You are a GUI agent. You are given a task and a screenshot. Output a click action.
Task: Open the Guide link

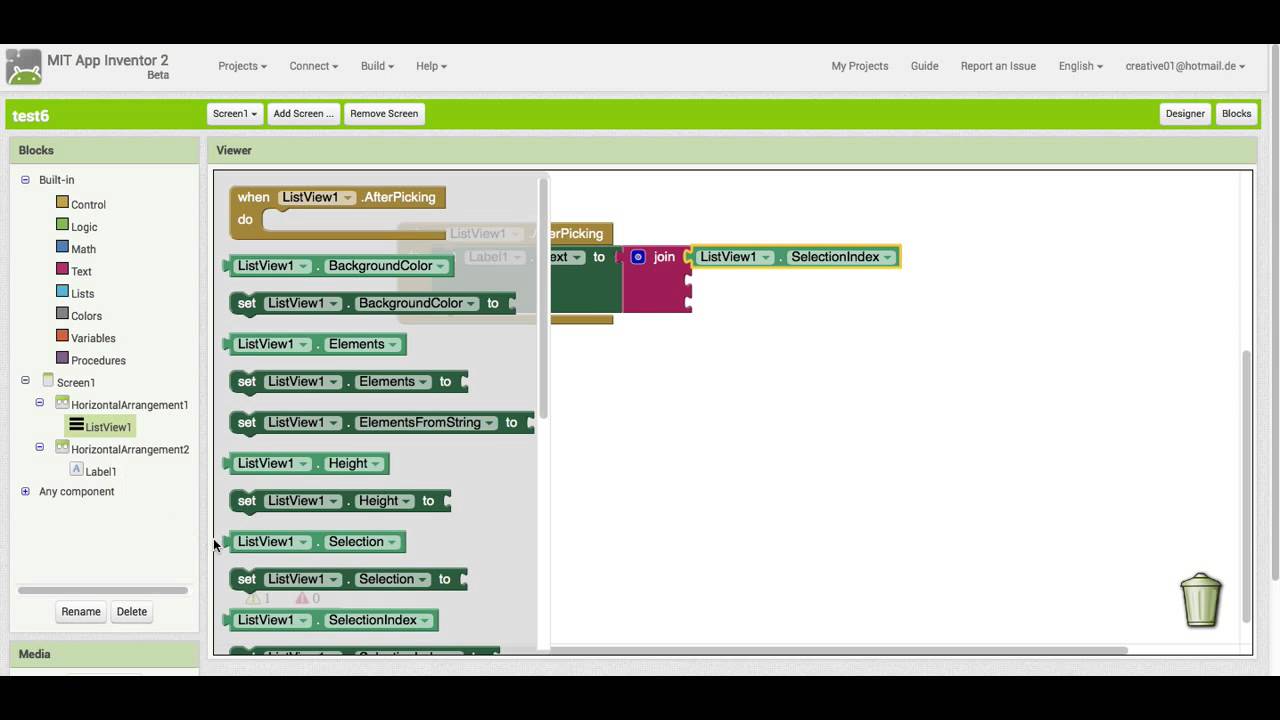(x=924, y=66)
